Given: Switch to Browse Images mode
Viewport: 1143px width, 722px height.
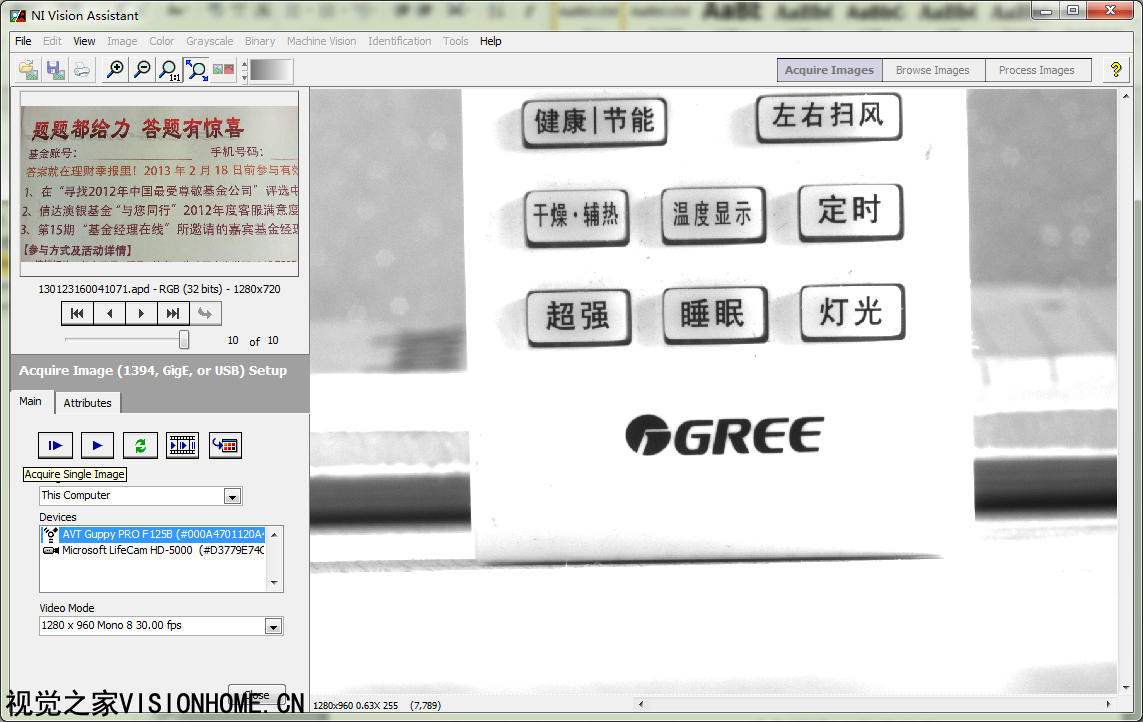Looking at the screenshot, I should (933, 70).
